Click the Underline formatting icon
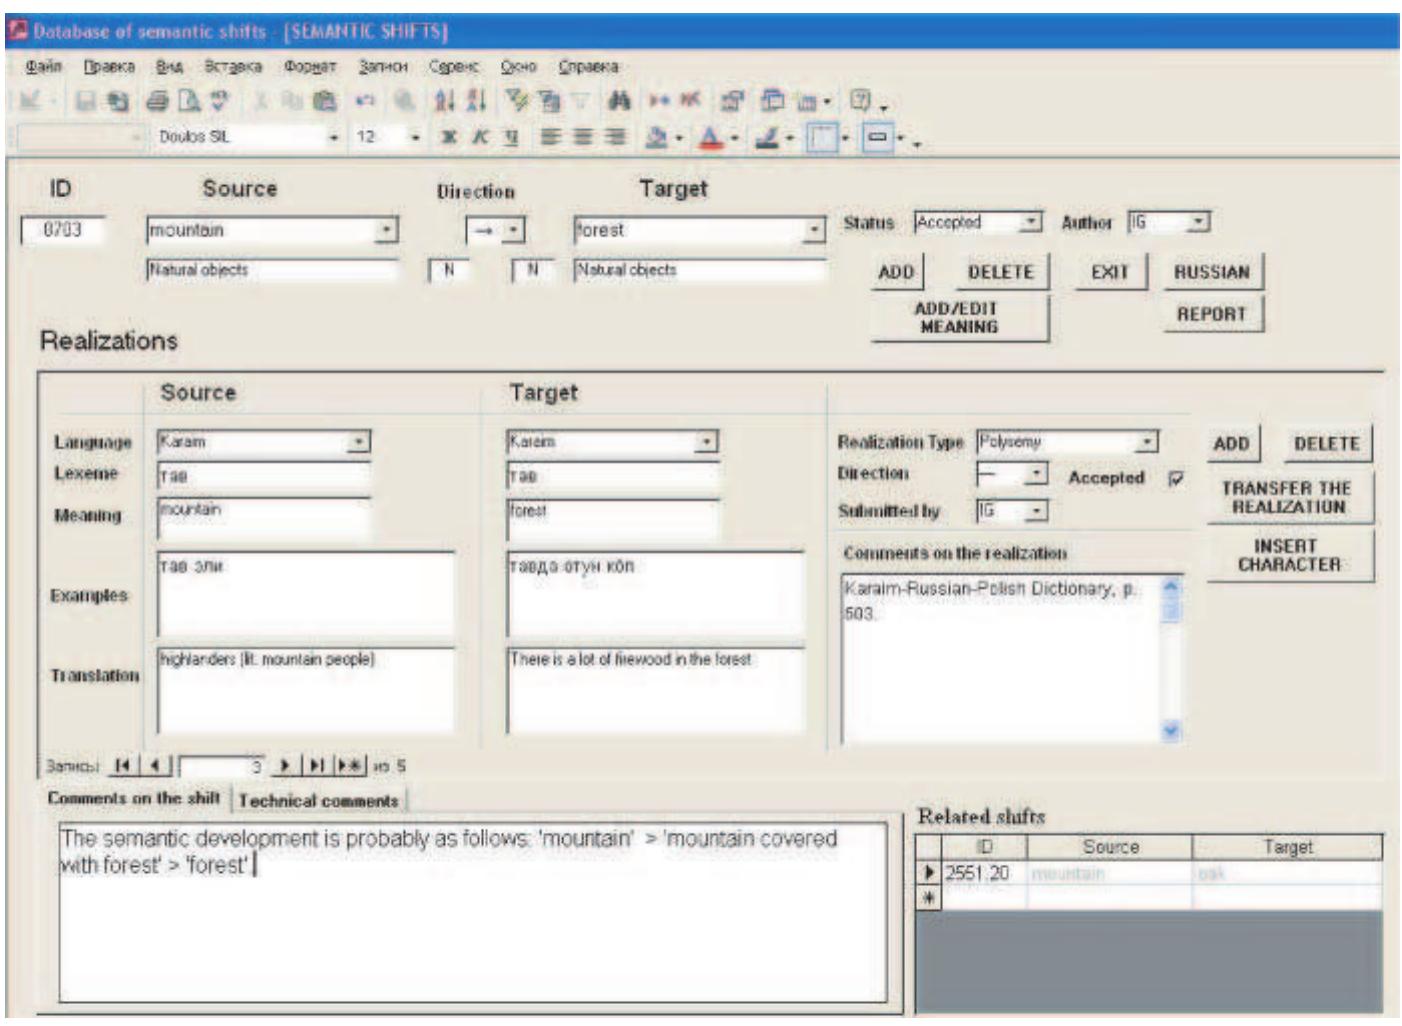Image resolution: width=1402 pixels, height=1026 pixels. coord(510,137)
